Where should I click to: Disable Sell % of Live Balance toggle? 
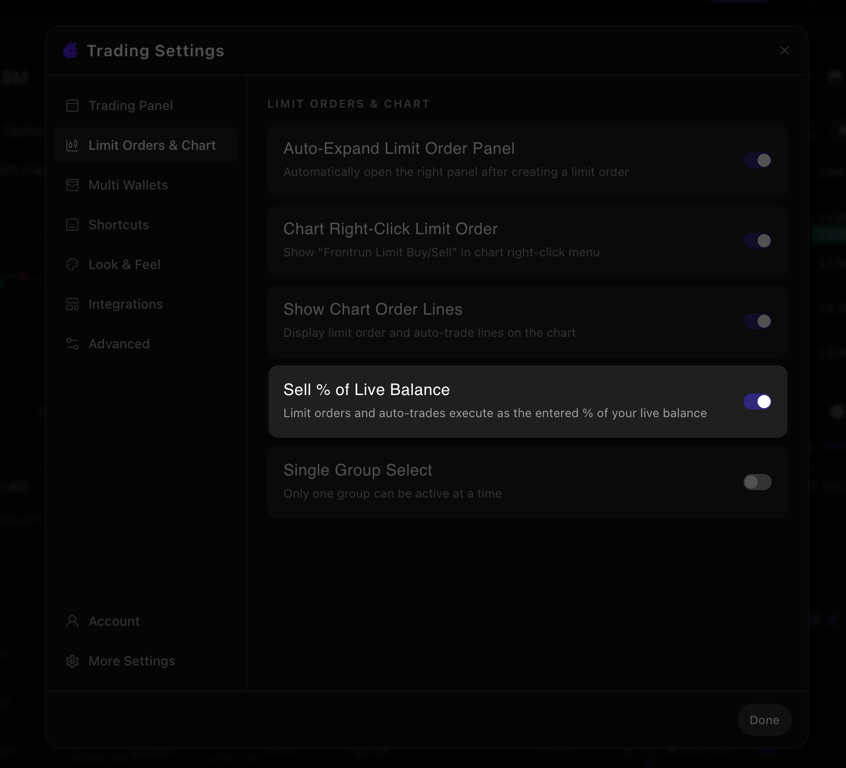[758, 402]
